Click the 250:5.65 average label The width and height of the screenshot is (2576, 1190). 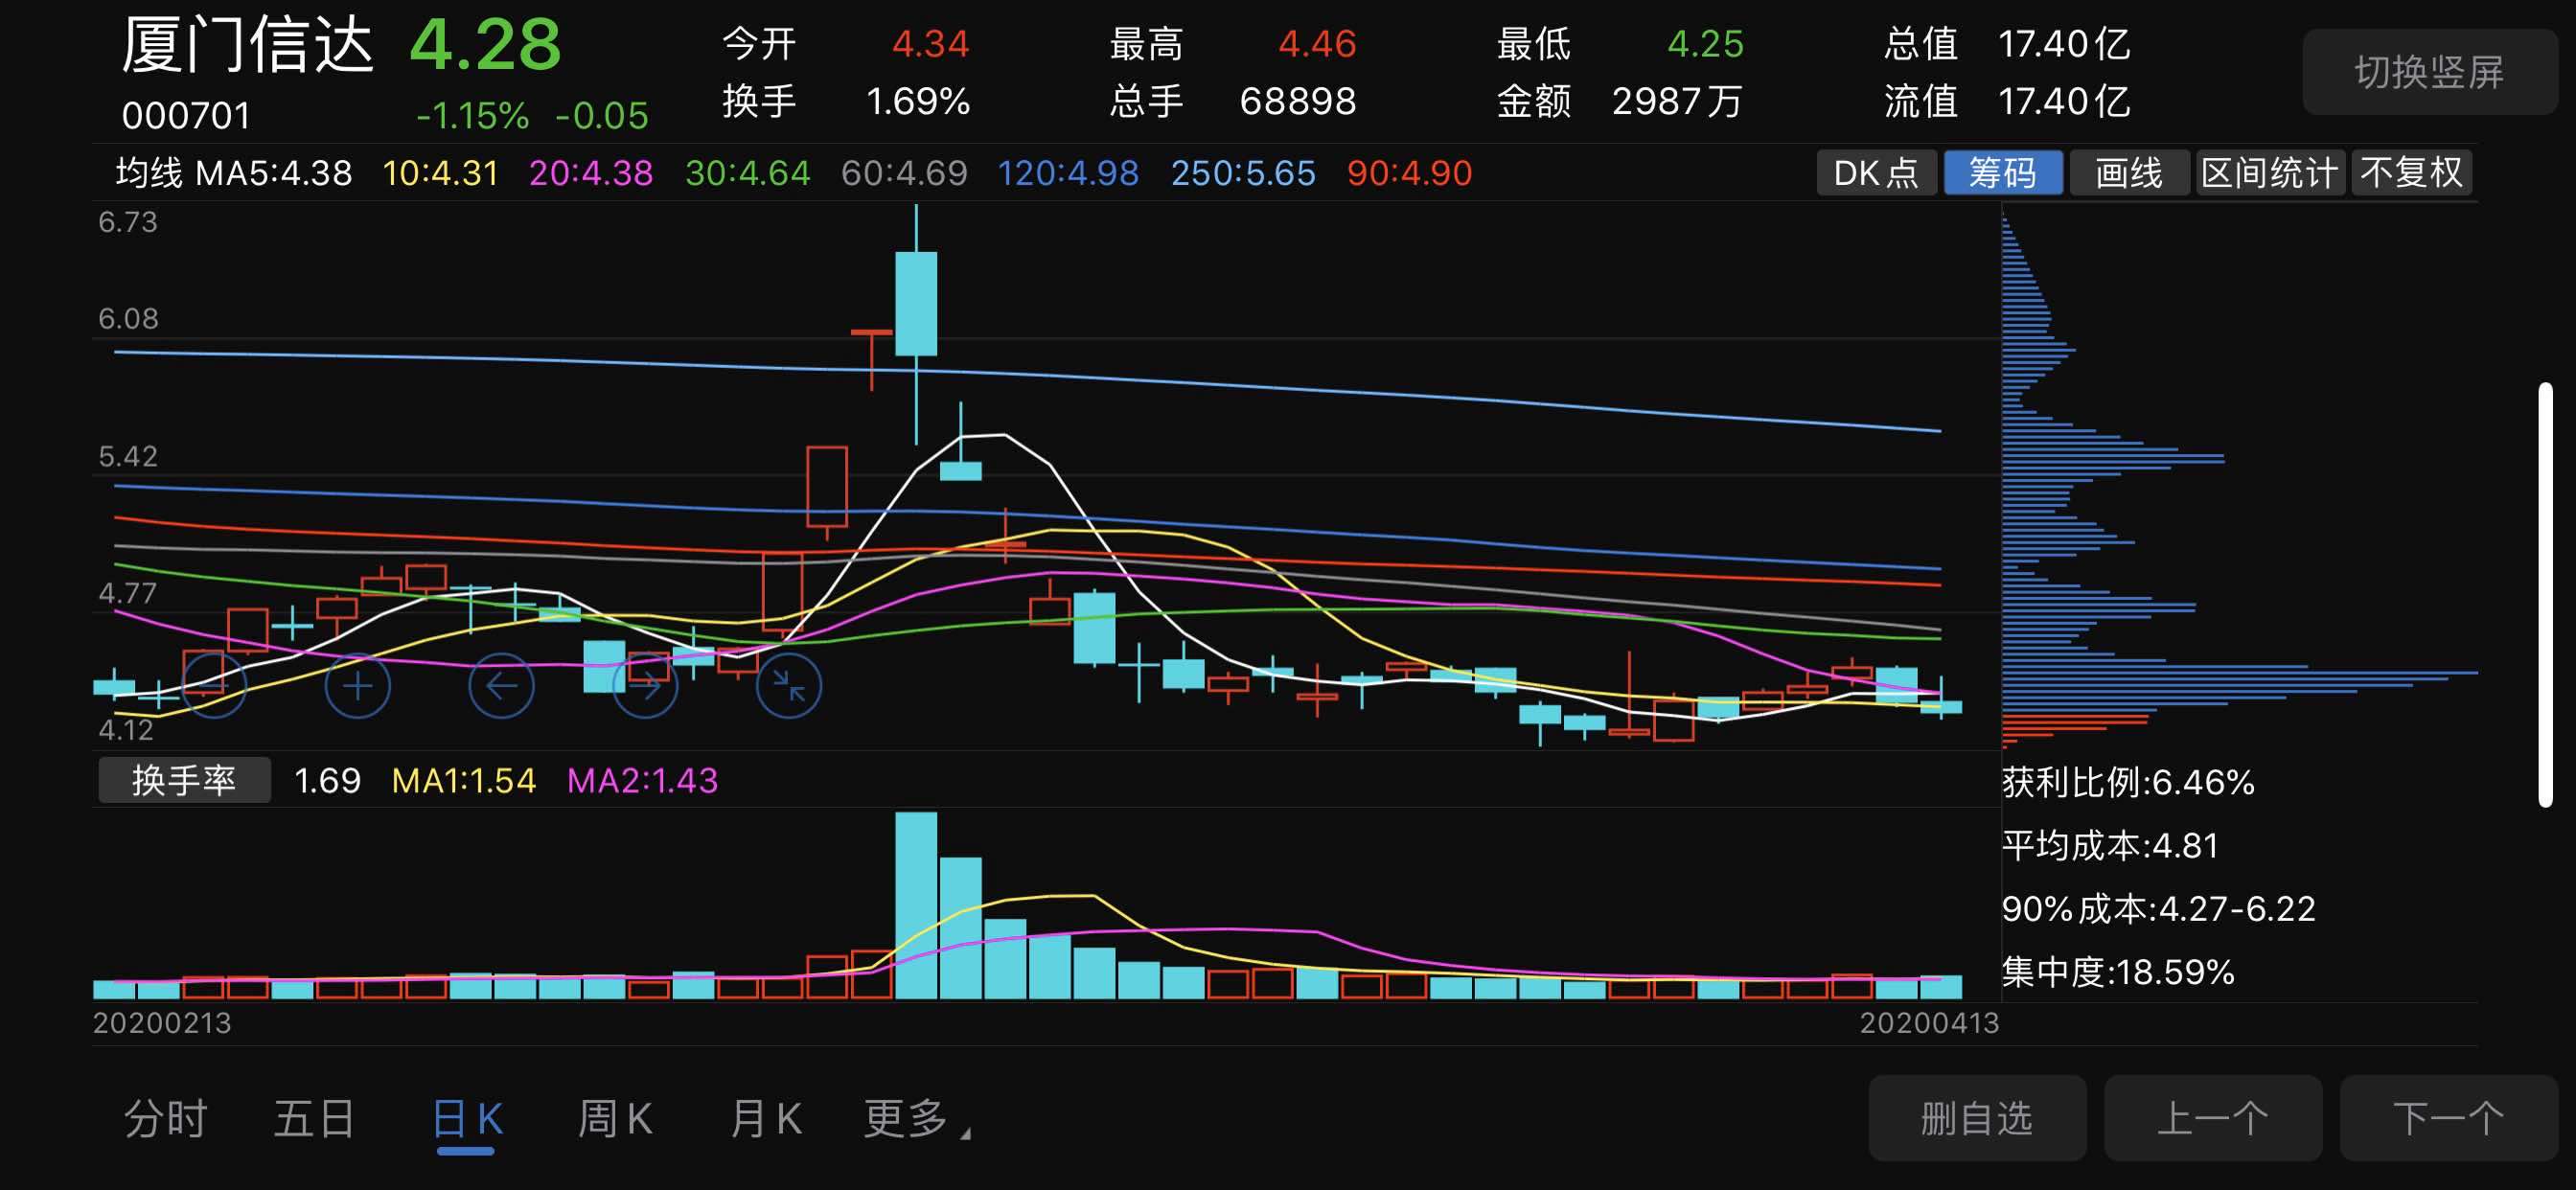pyautogui.click(x=1243, y=173)
